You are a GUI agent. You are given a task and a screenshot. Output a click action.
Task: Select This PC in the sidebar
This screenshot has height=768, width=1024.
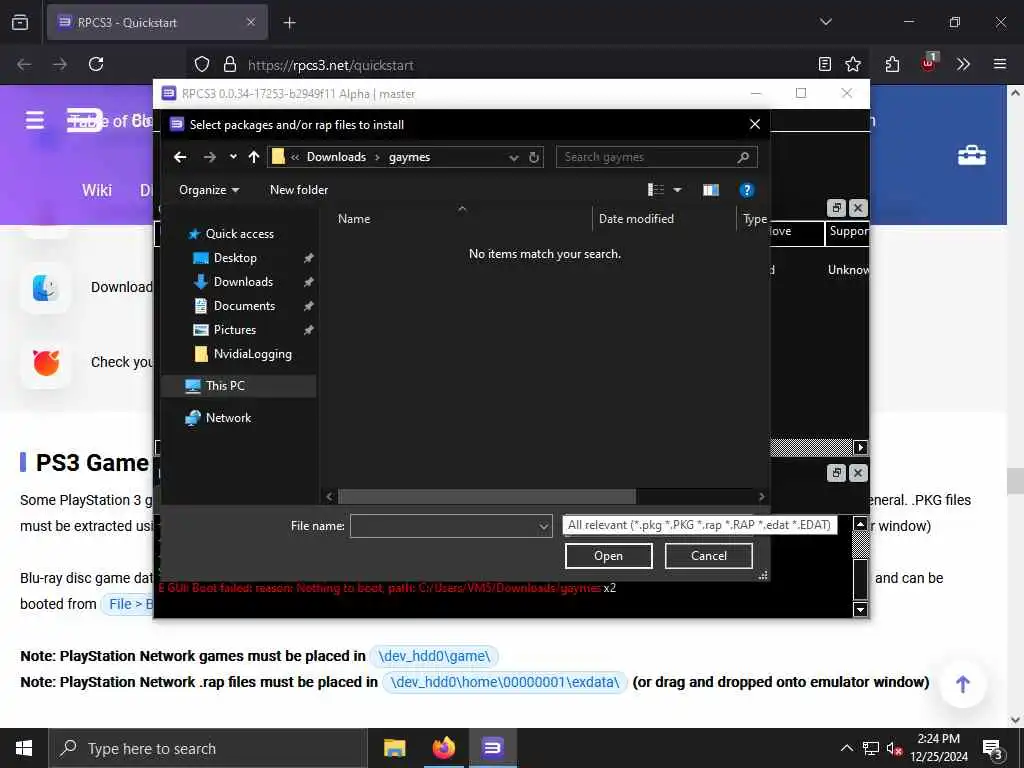(x=239, y=386)
